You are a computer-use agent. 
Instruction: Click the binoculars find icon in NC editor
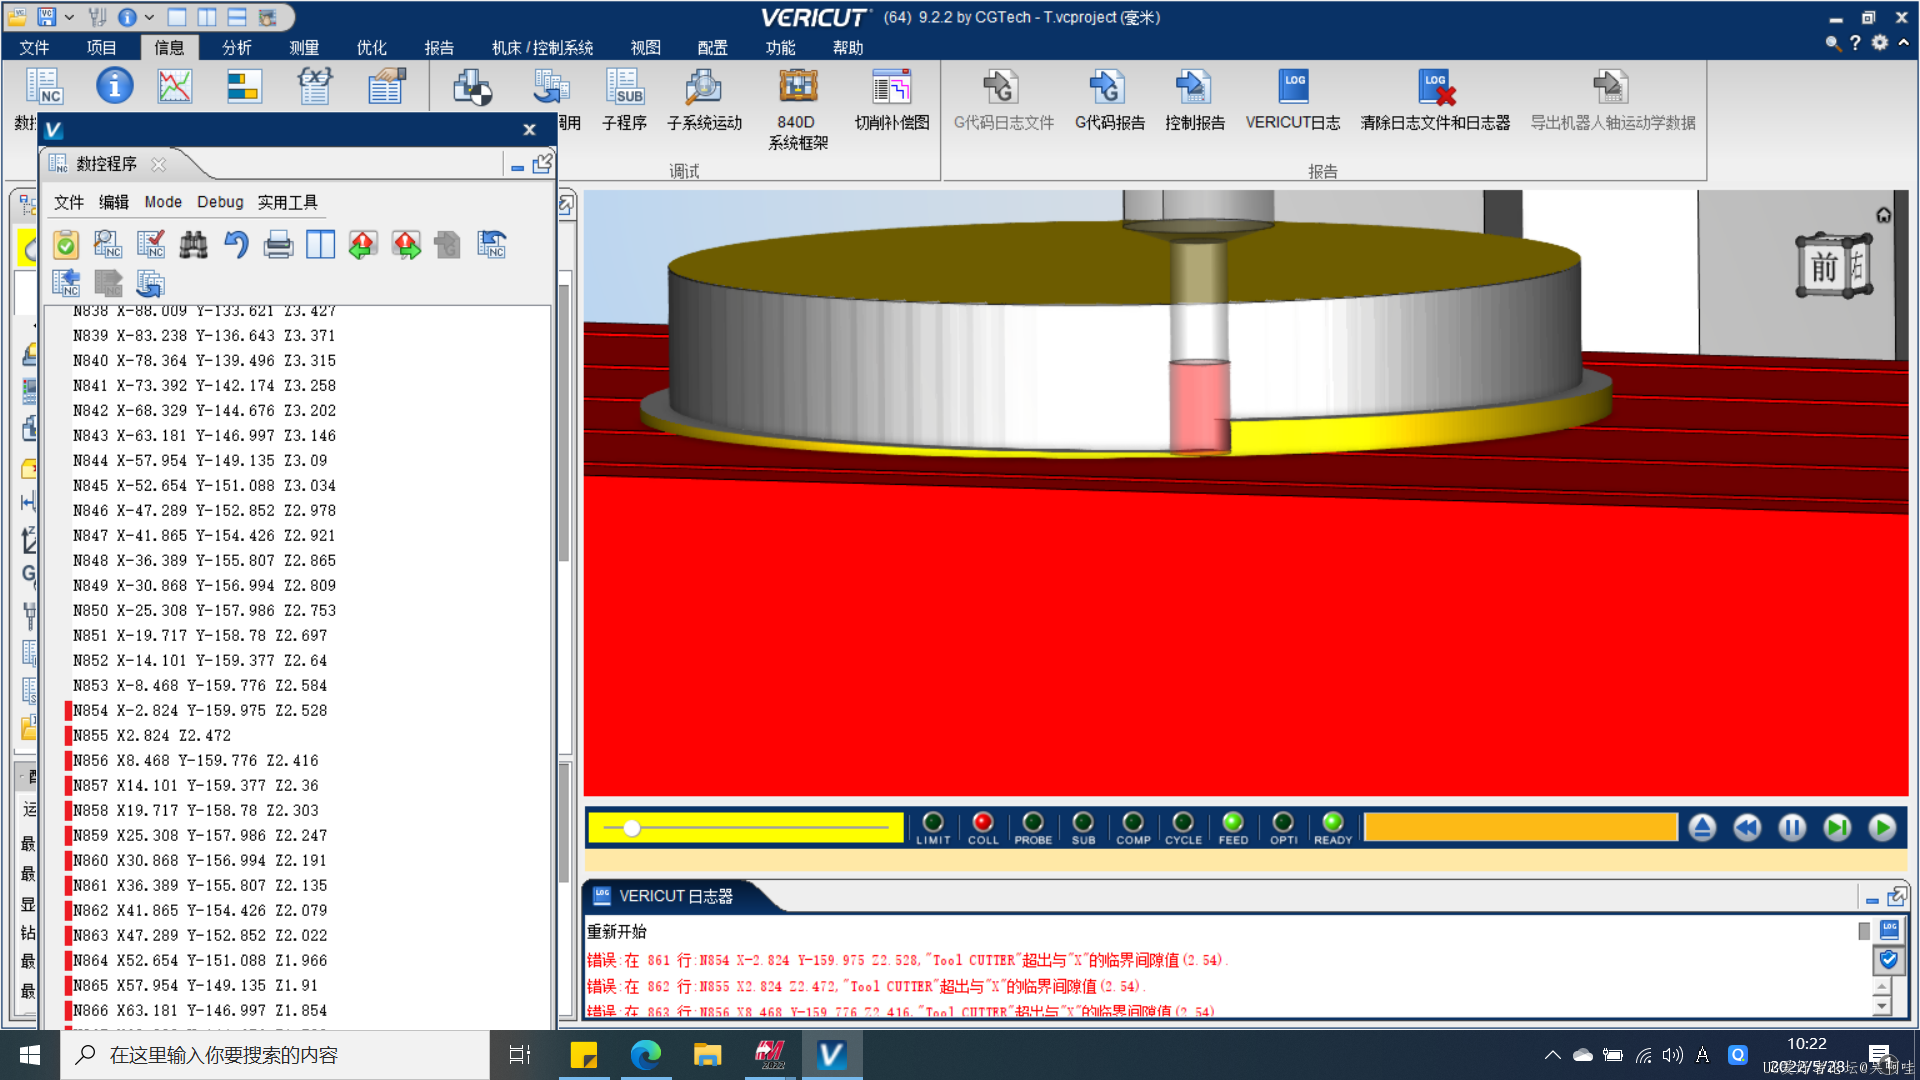coord(193,244)
